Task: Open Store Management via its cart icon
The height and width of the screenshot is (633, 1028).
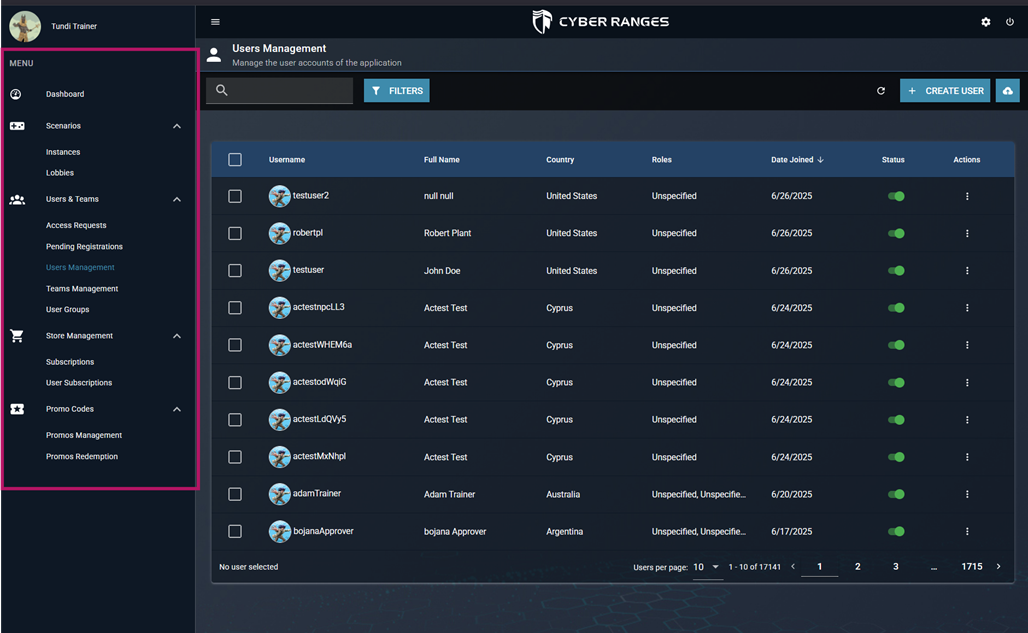Action: (x=16, y=335)
